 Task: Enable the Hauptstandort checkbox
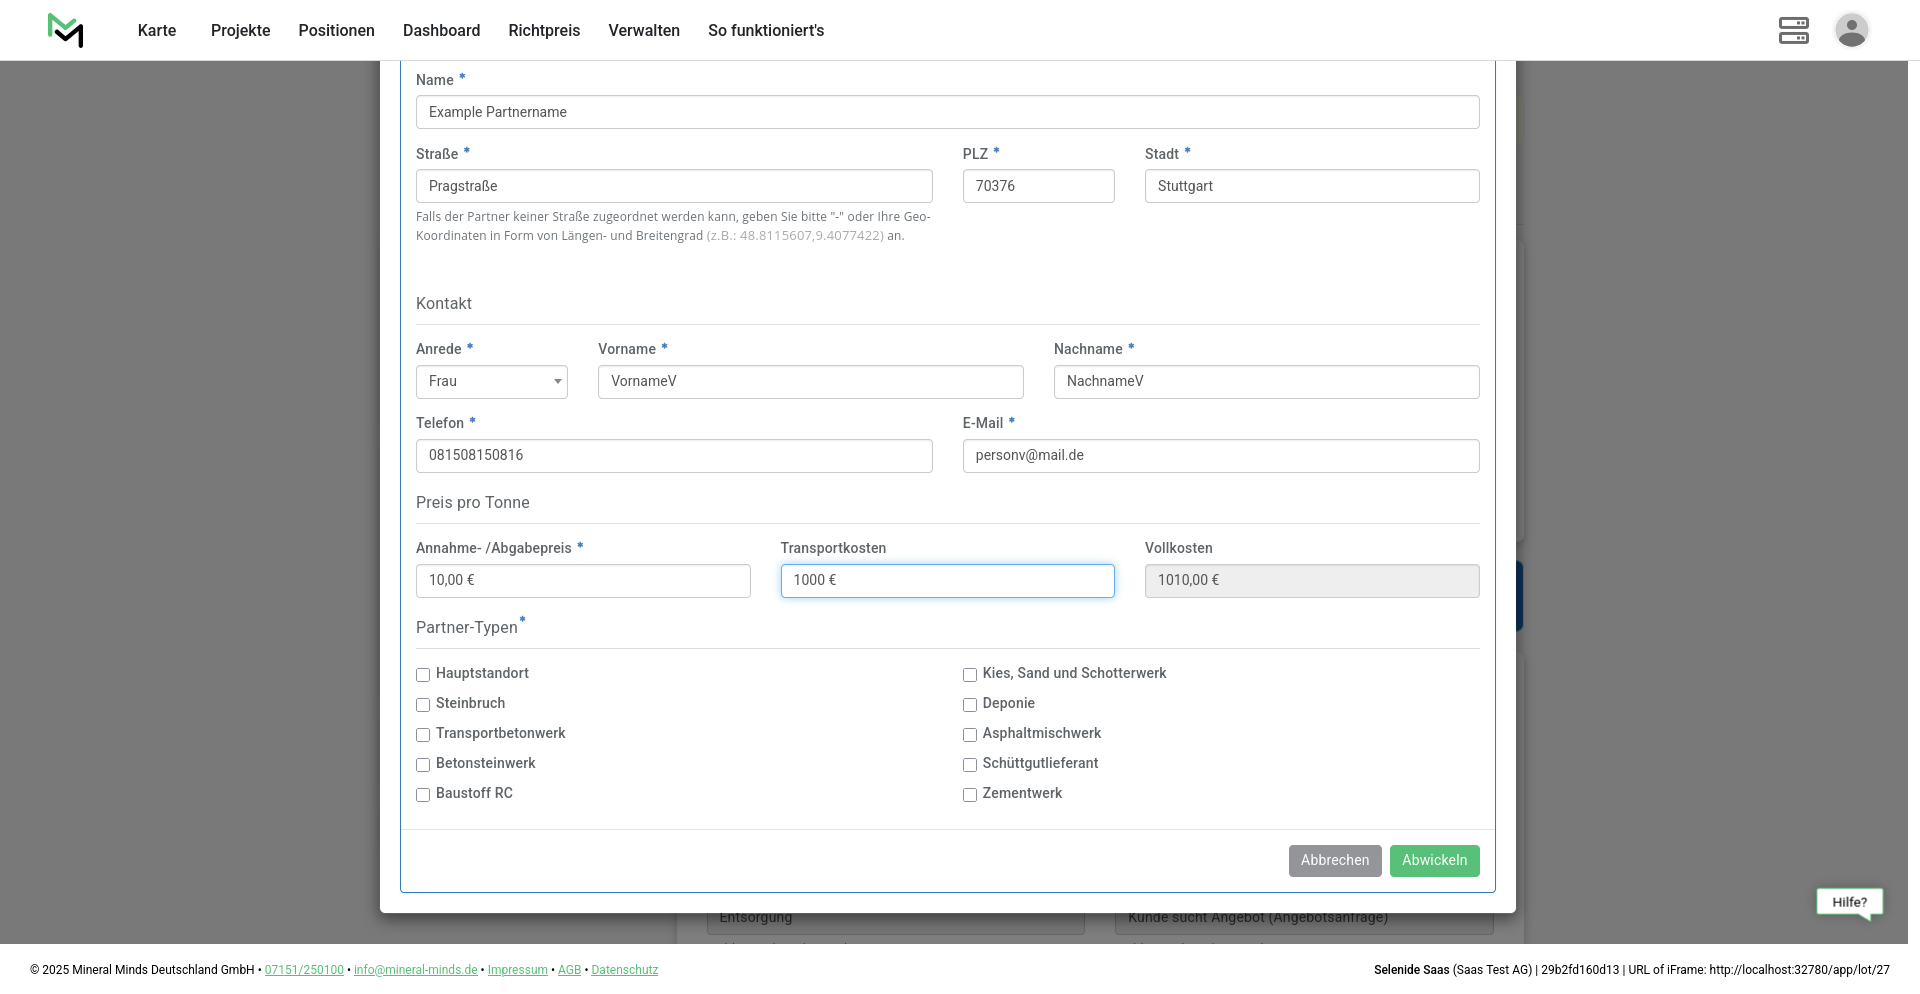[x=423, y=675]
